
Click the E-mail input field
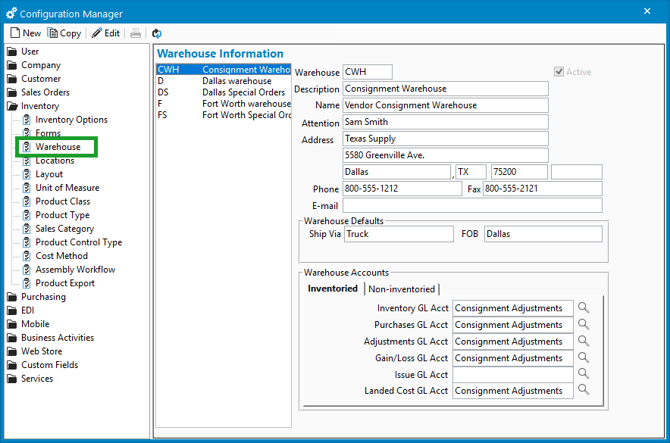pyautogui.click(x=472, y=205)
